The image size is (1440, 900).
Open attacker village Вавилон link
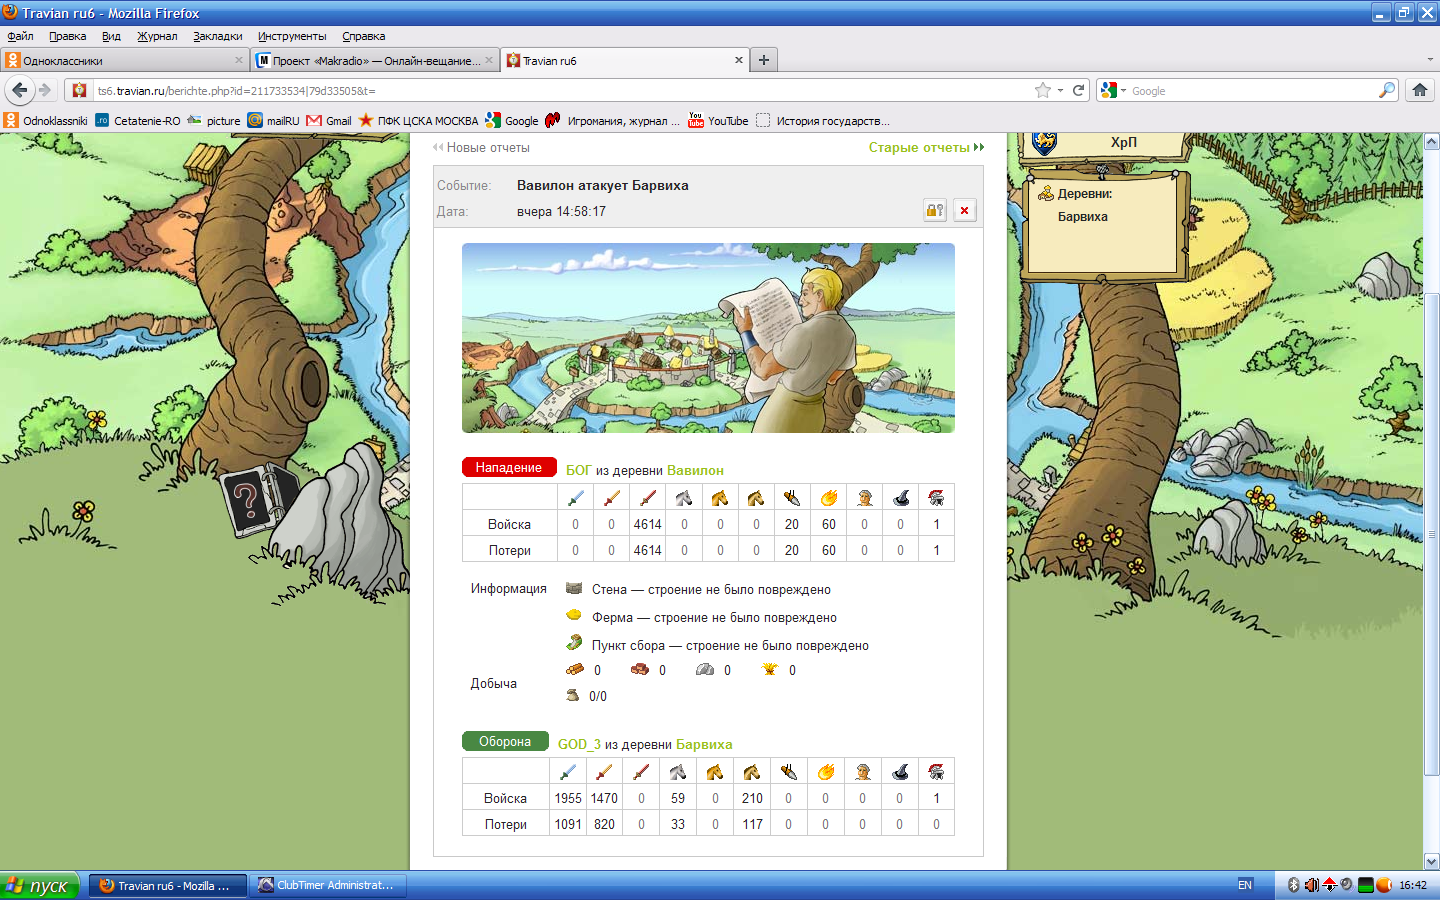pyautogui.click(x=695, y=470)
